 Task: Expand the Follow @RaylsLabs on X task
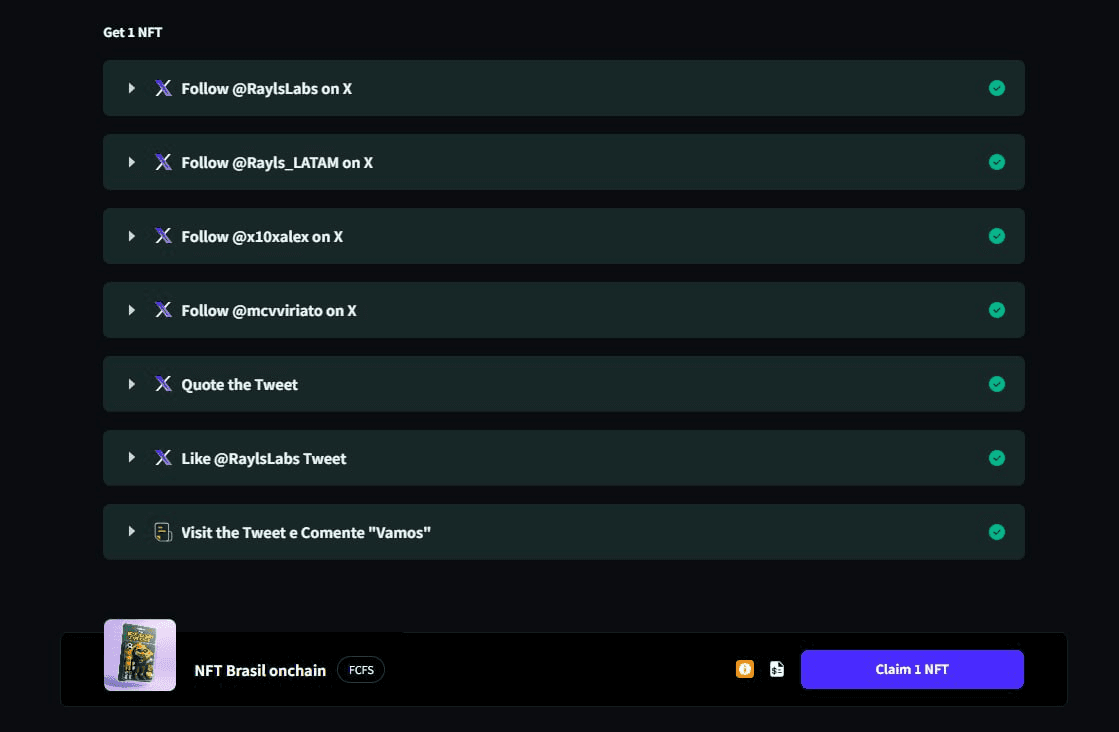coord(131,88)
